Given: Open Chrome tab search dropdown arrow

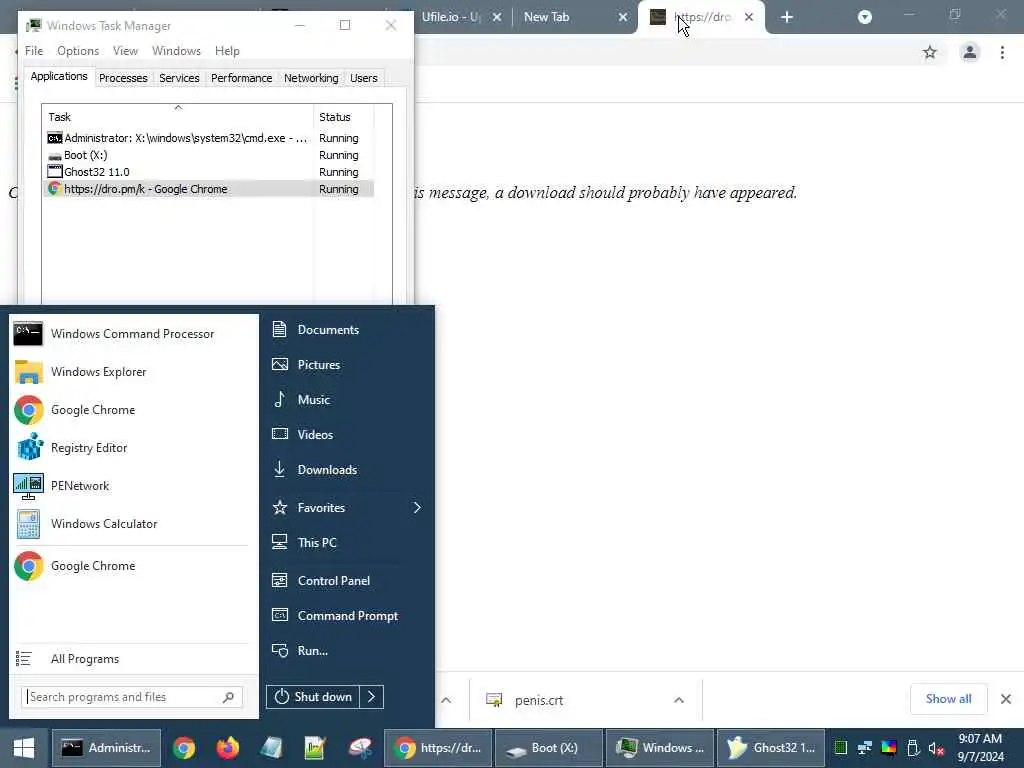Looking at the screenshot, I should pos(865,17).
